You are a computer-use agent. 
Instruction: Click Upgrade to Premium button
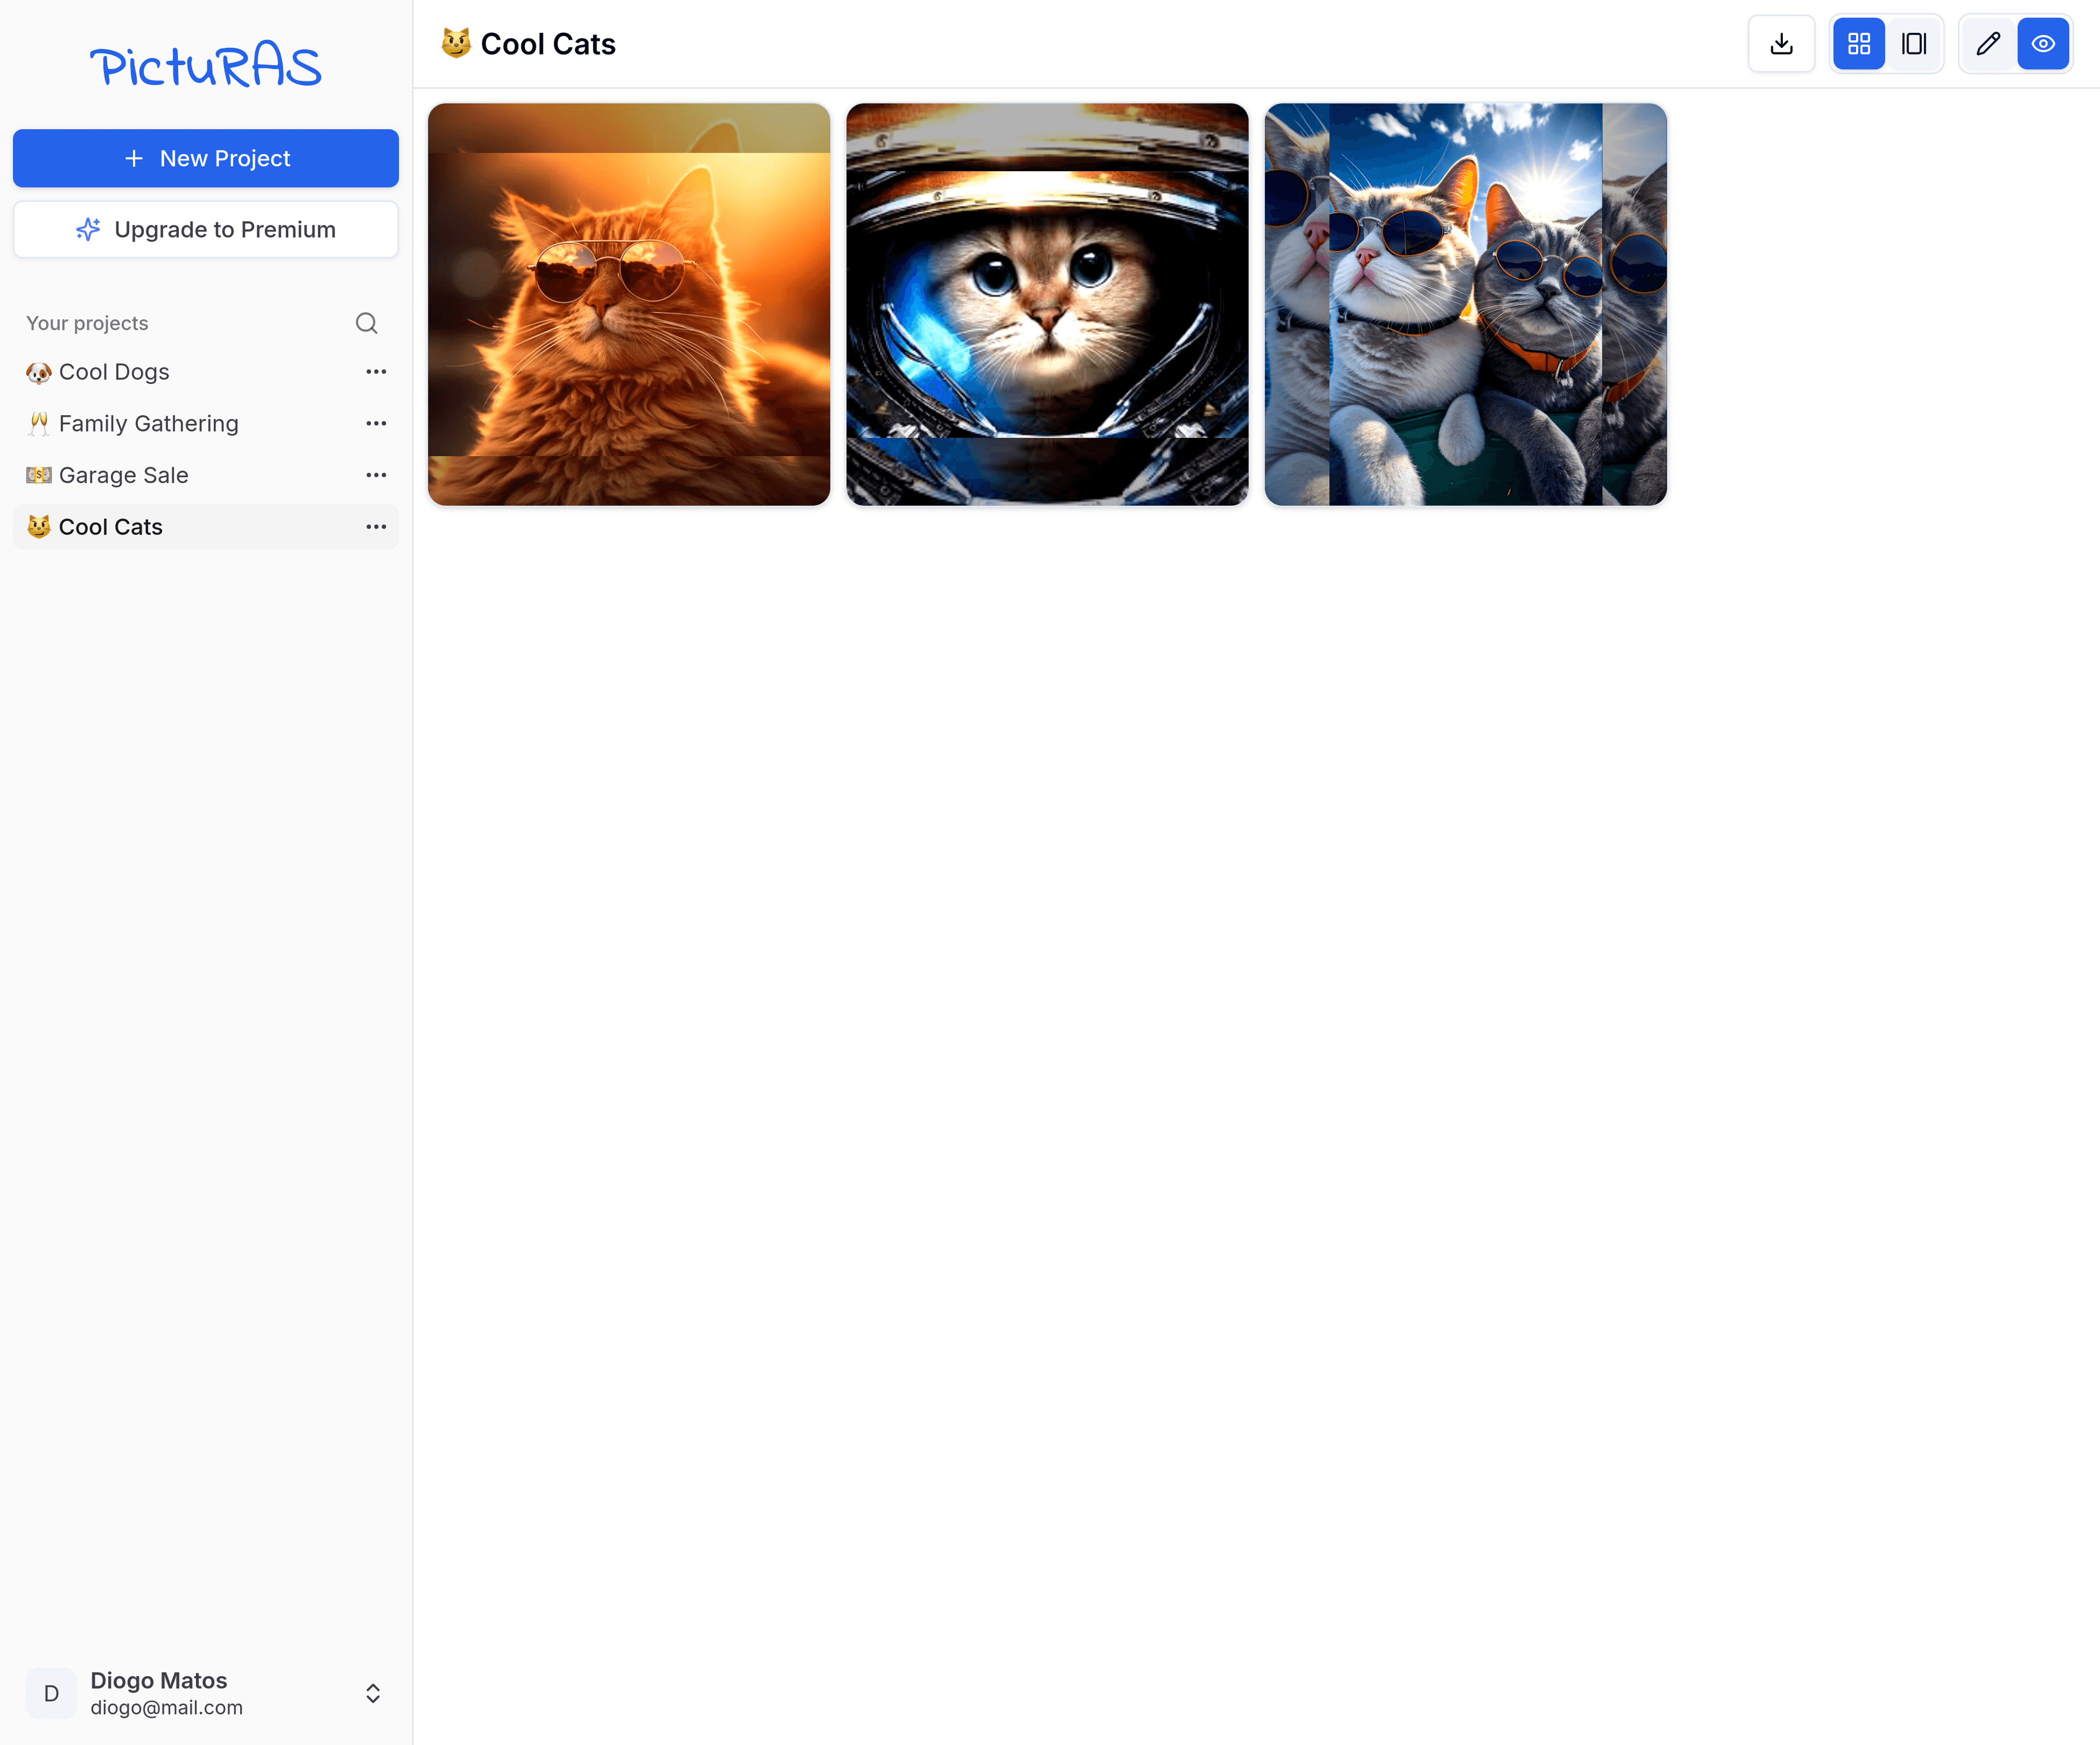[x=206, y=230]
